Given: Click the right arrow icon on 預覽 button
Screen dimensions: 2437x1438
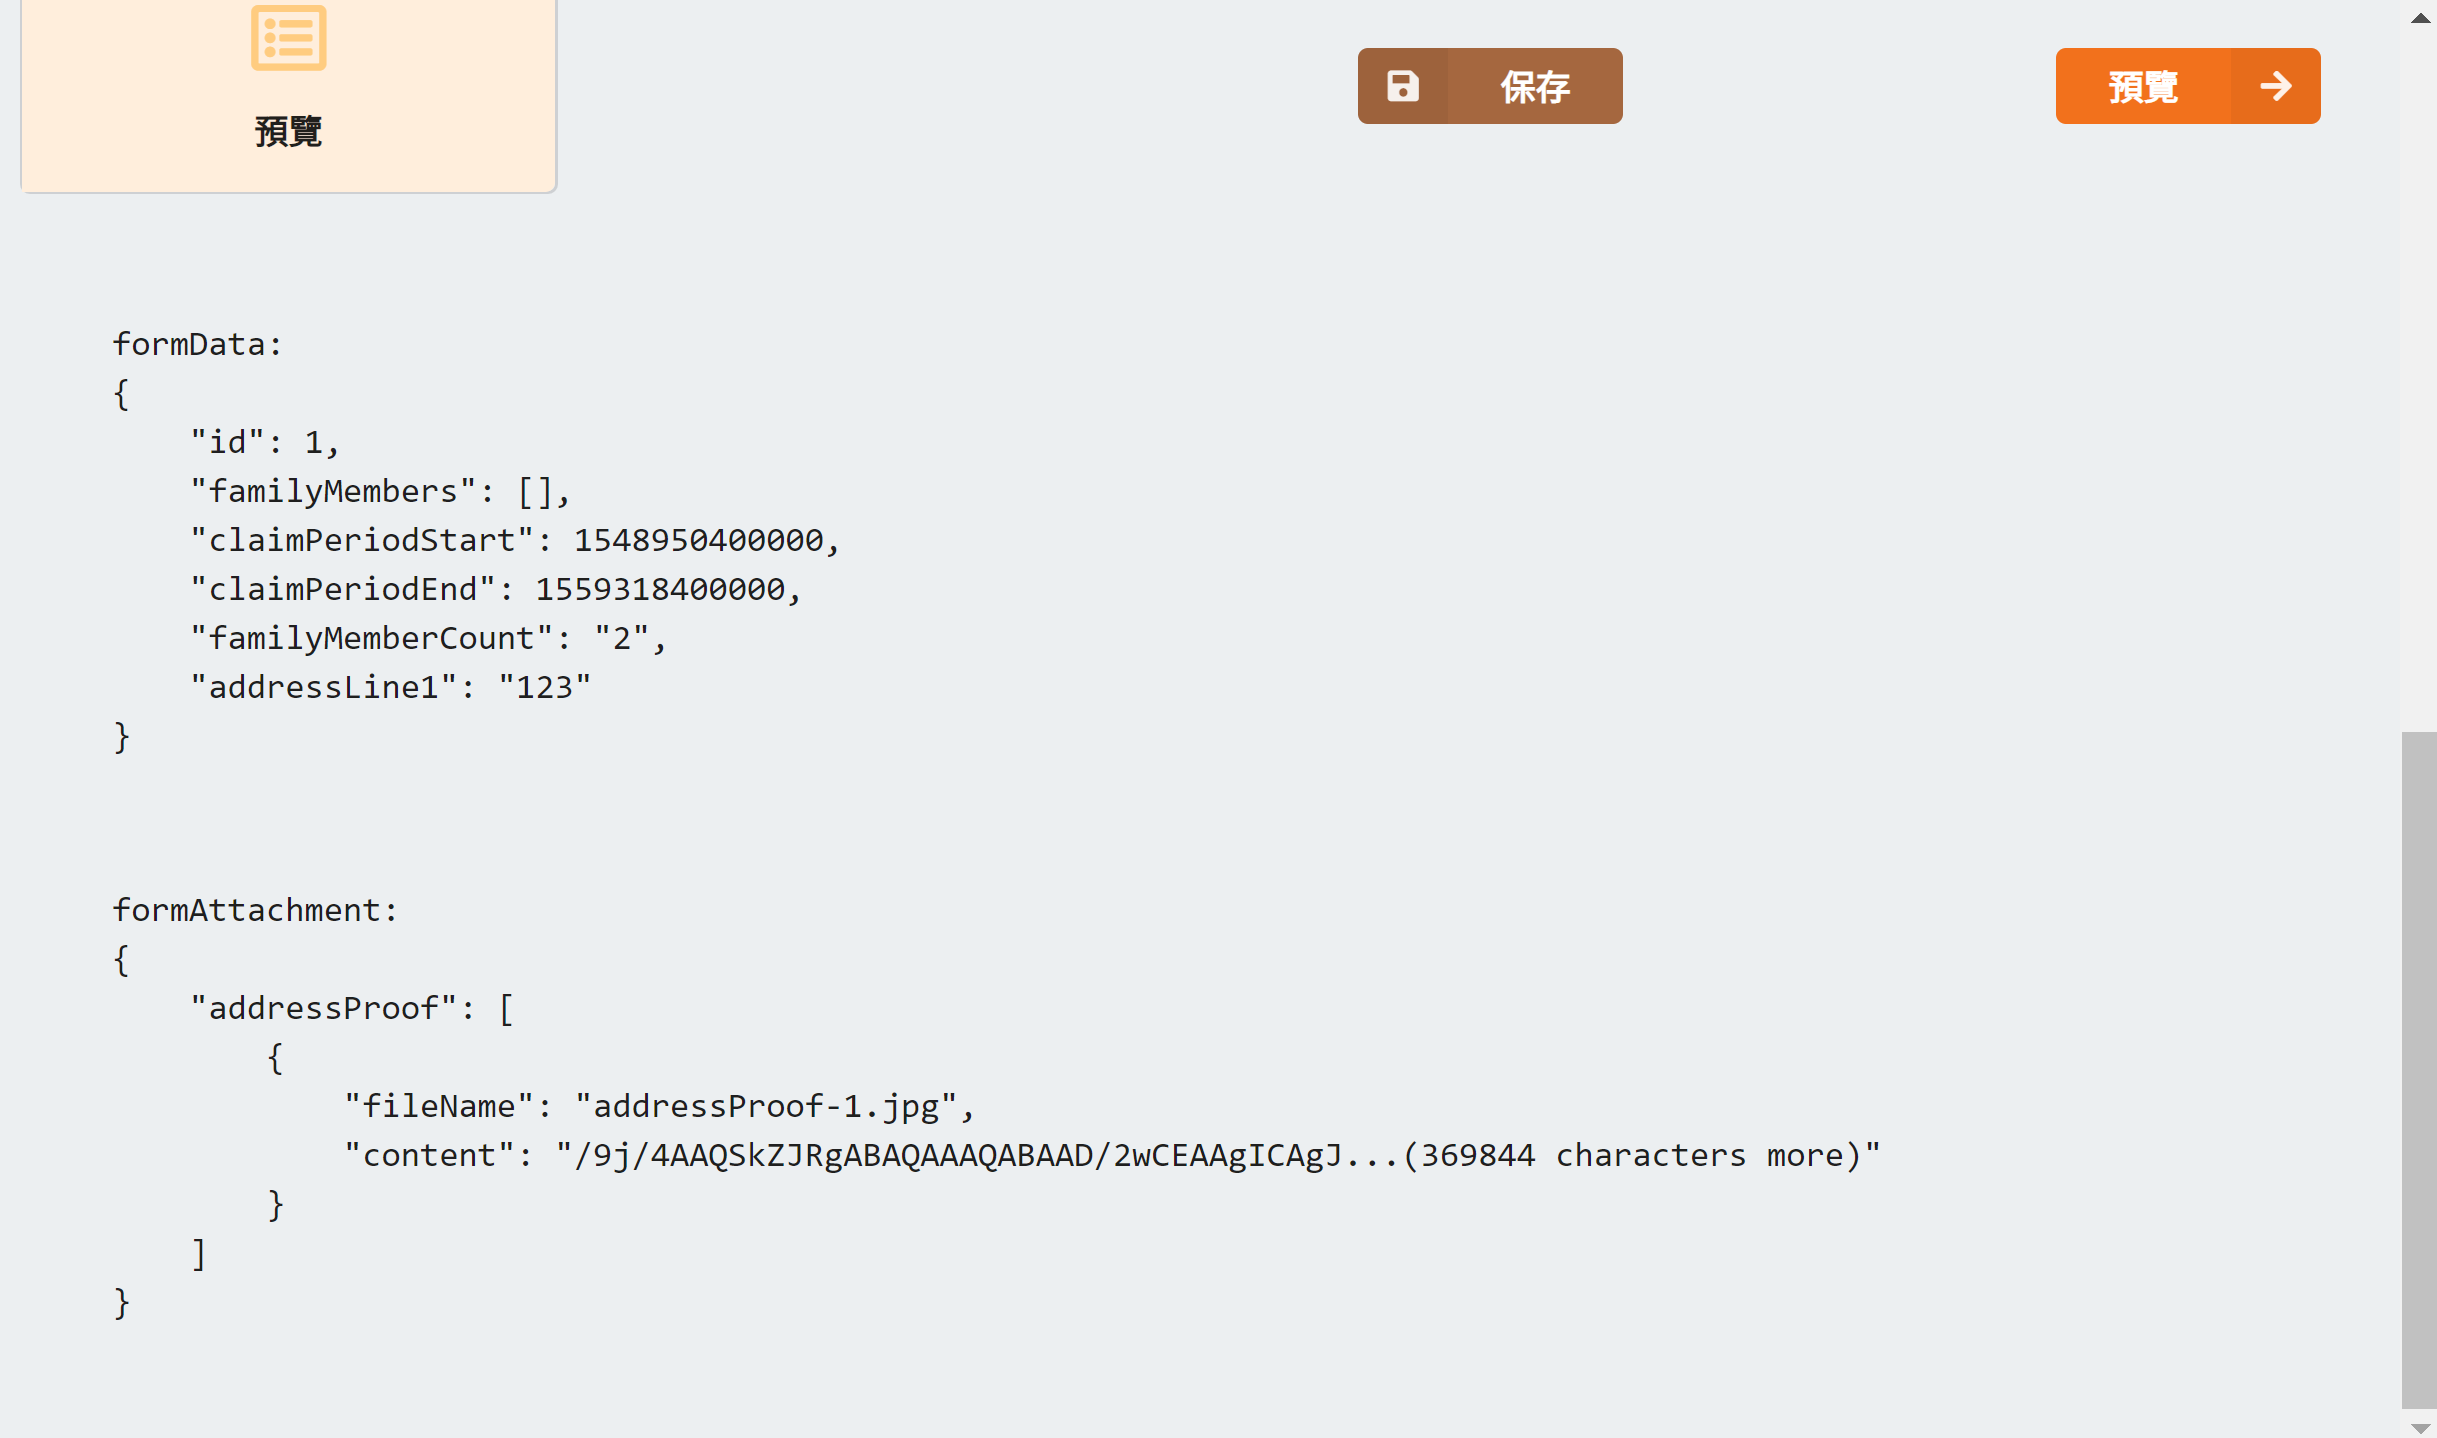Looking at the screenshot, I should tap(2275, 86).
